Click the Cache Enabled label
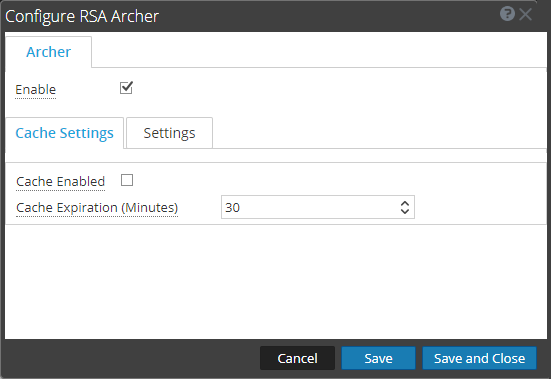Image resolution: width=551 pixels, height=379 pixels. tap(60, 182)
